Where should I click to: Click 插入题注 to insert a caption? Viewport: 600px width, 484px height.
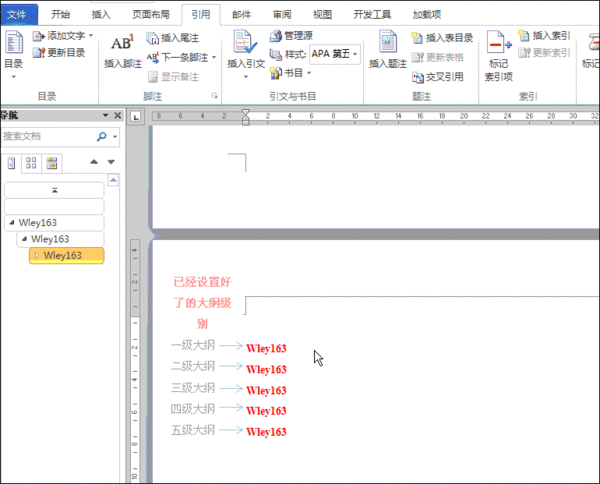point(388,50)
